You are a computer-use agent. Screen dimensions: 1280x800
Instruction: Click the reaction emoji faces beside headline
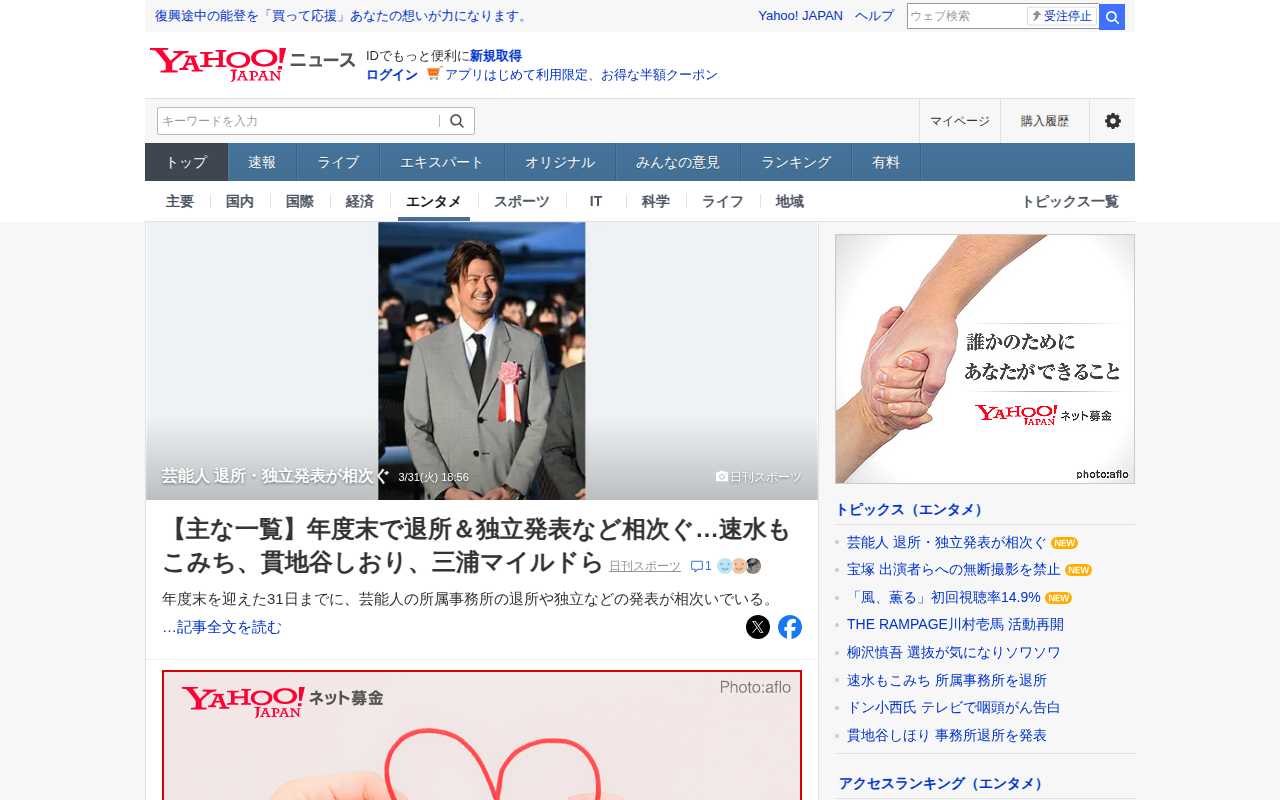point(739,566)
